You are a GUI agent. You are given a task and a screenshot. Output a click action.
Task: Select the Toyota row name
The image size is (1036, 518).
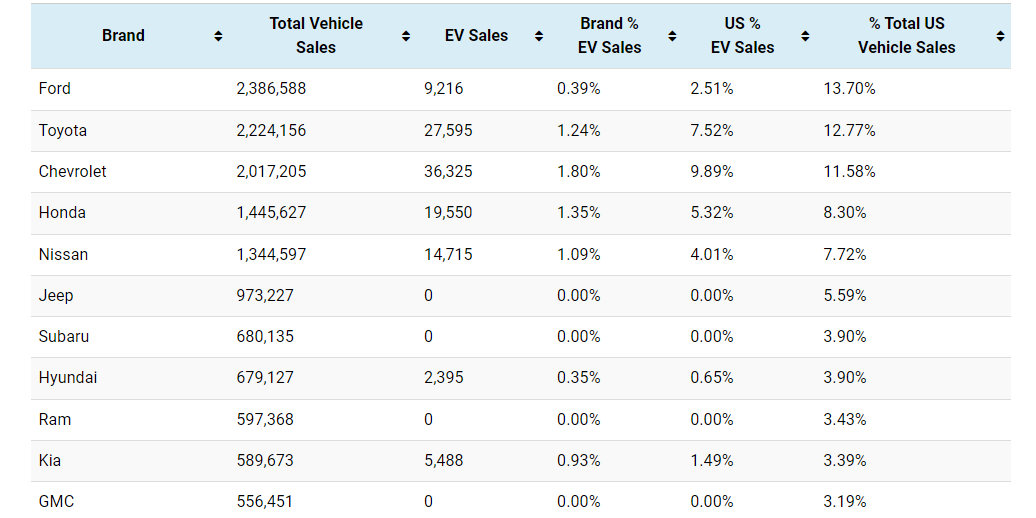point(63,131)
